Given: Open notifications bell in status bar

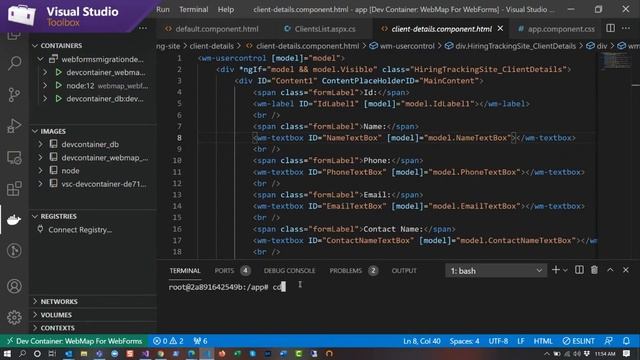Looking at the screenshot, I should (627, 341).
